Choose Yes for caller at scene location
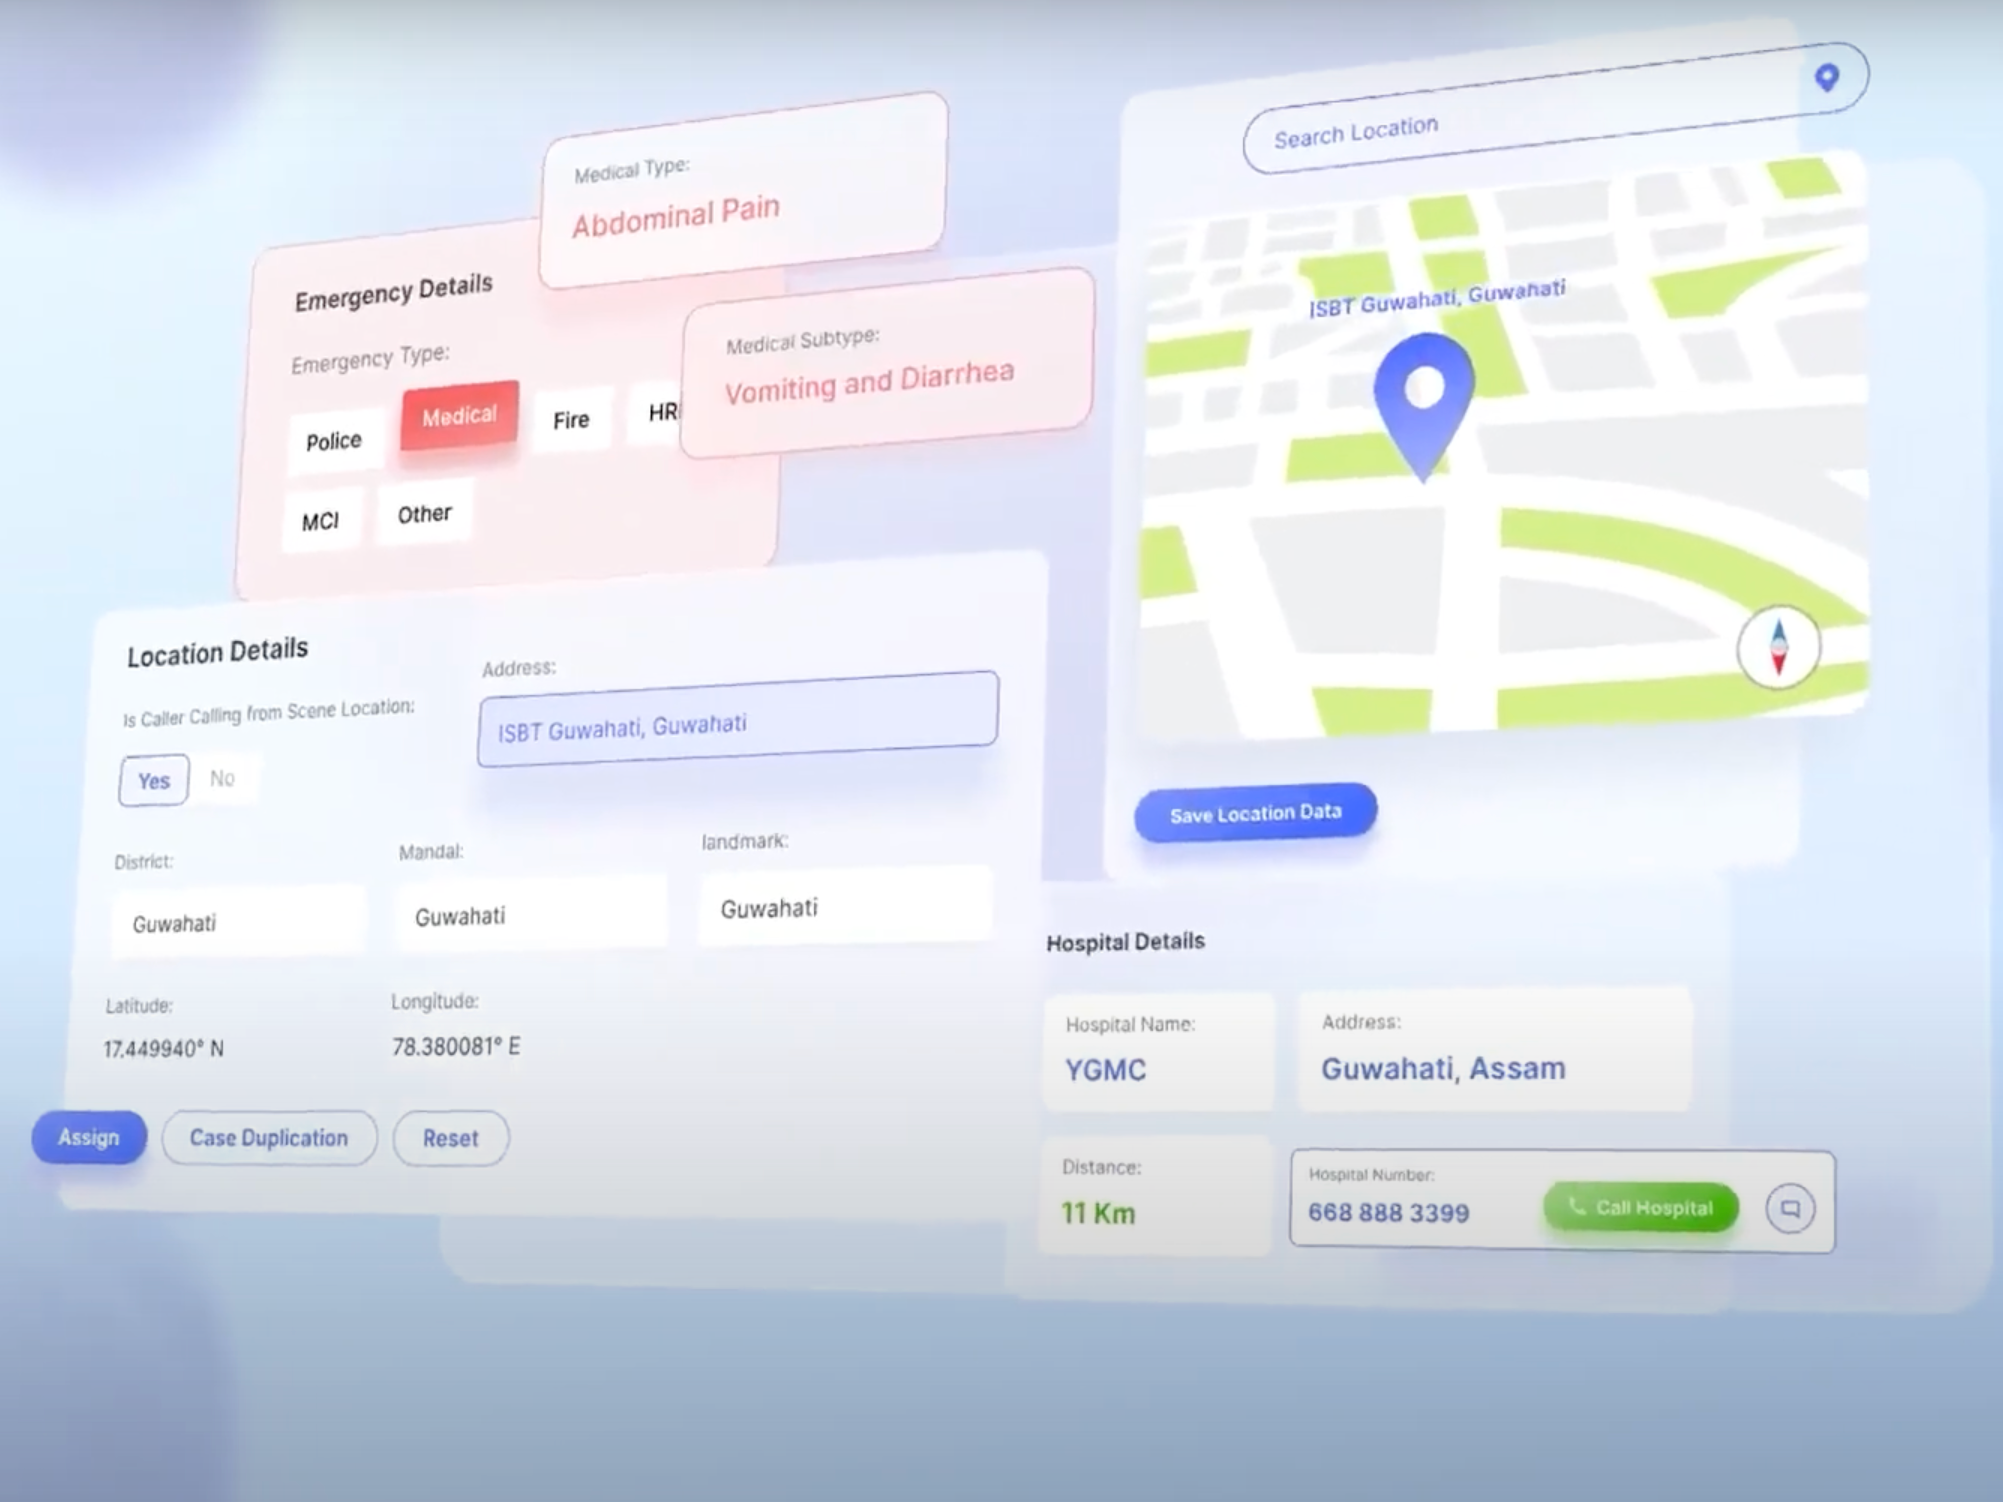 [x=154, y=780]
